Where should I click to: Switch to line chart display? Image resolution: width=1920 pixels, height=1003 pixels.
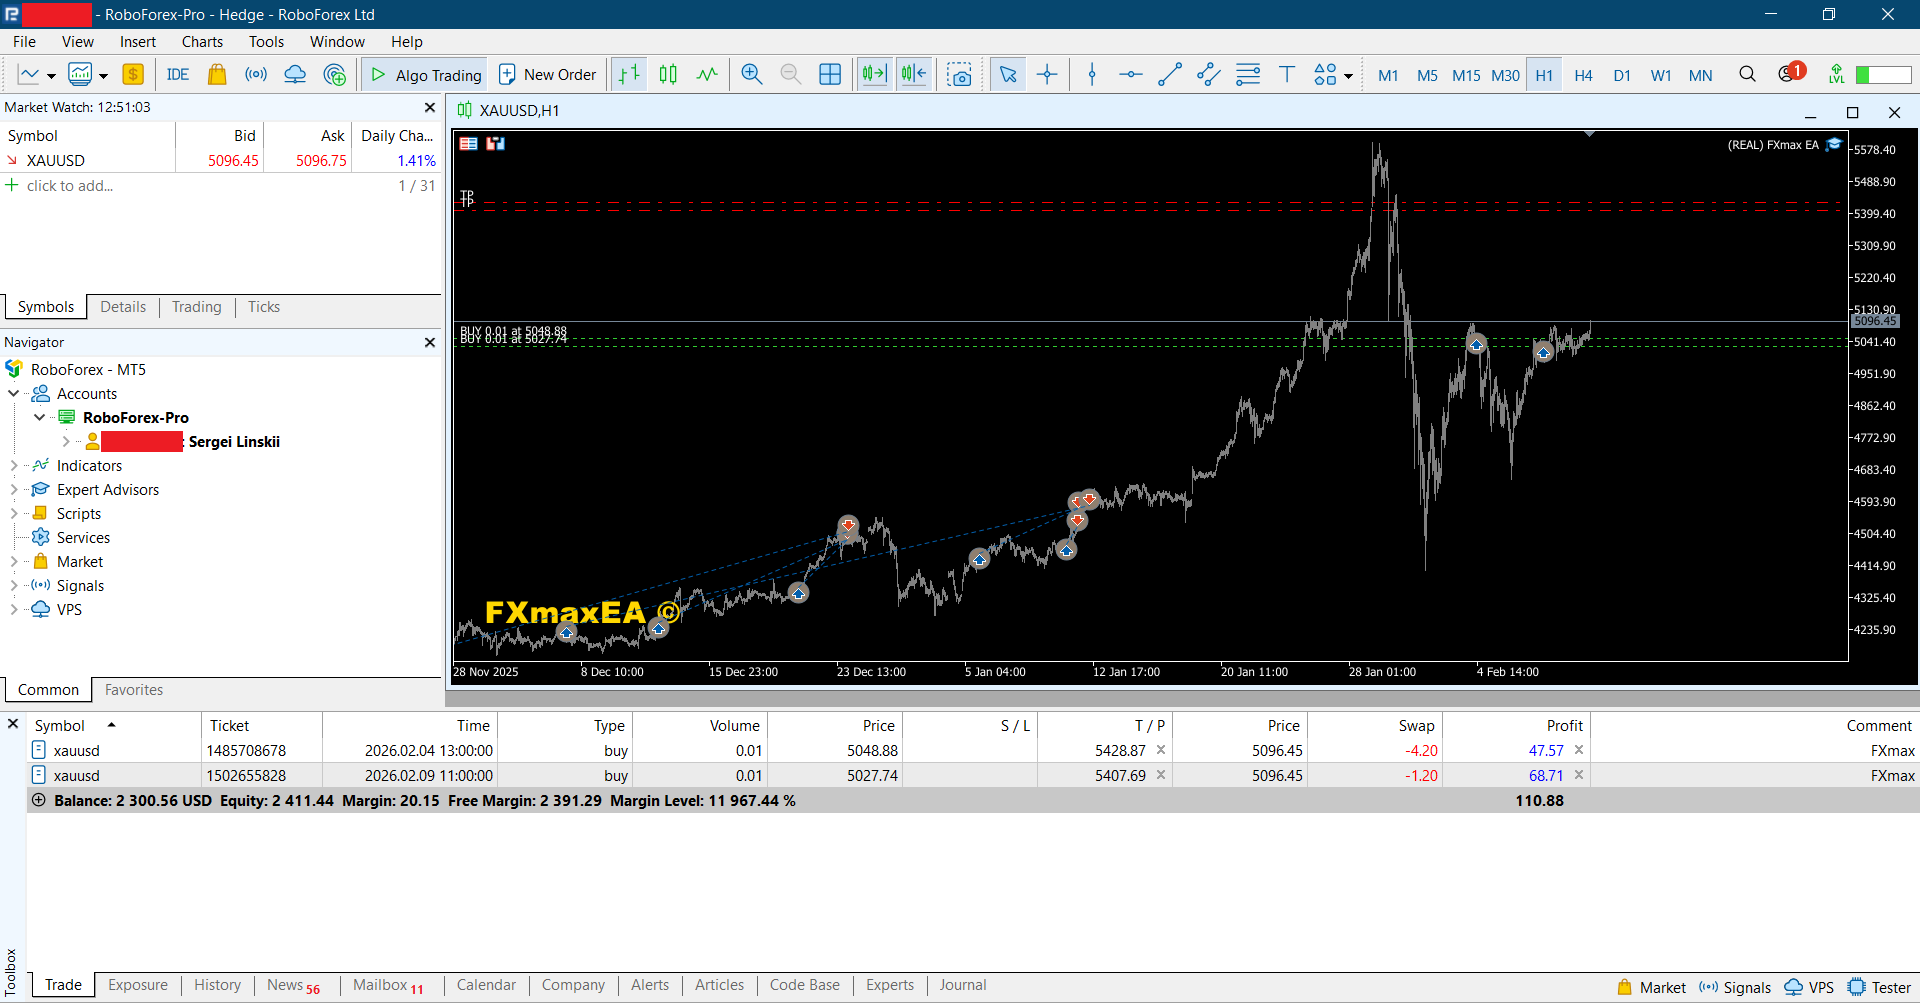(707, 74)
